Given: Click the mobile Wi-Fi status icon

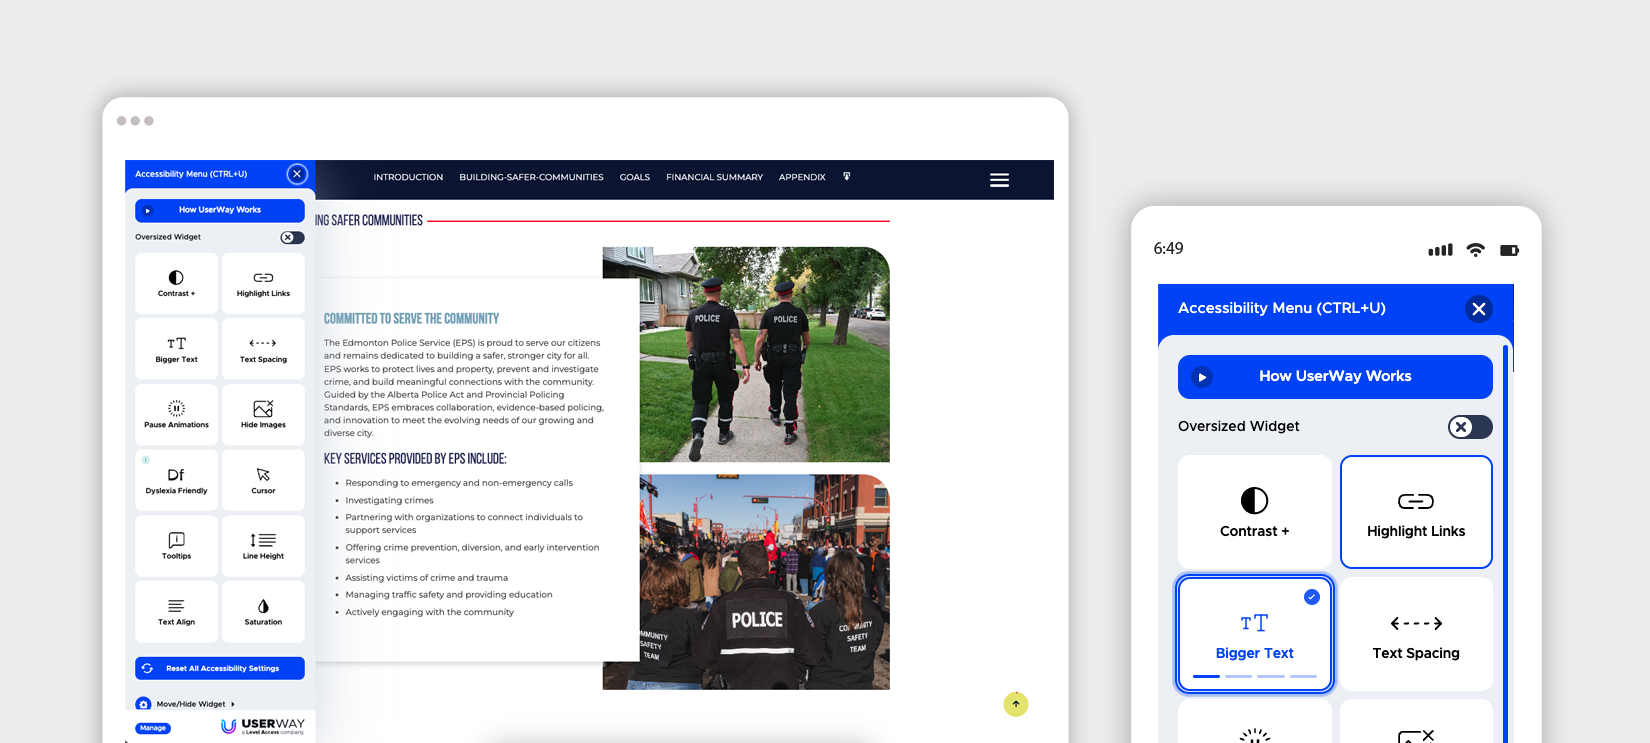Looking at the screenshot, I should [1475, 250].
